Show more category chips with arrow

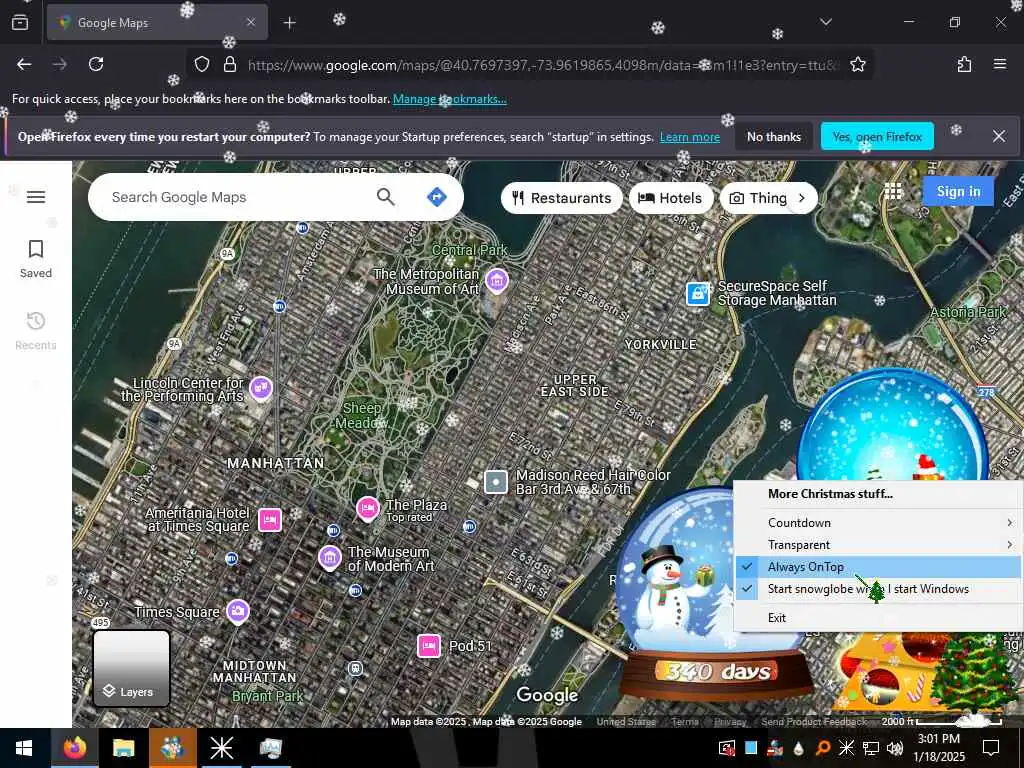click(802, 198)
